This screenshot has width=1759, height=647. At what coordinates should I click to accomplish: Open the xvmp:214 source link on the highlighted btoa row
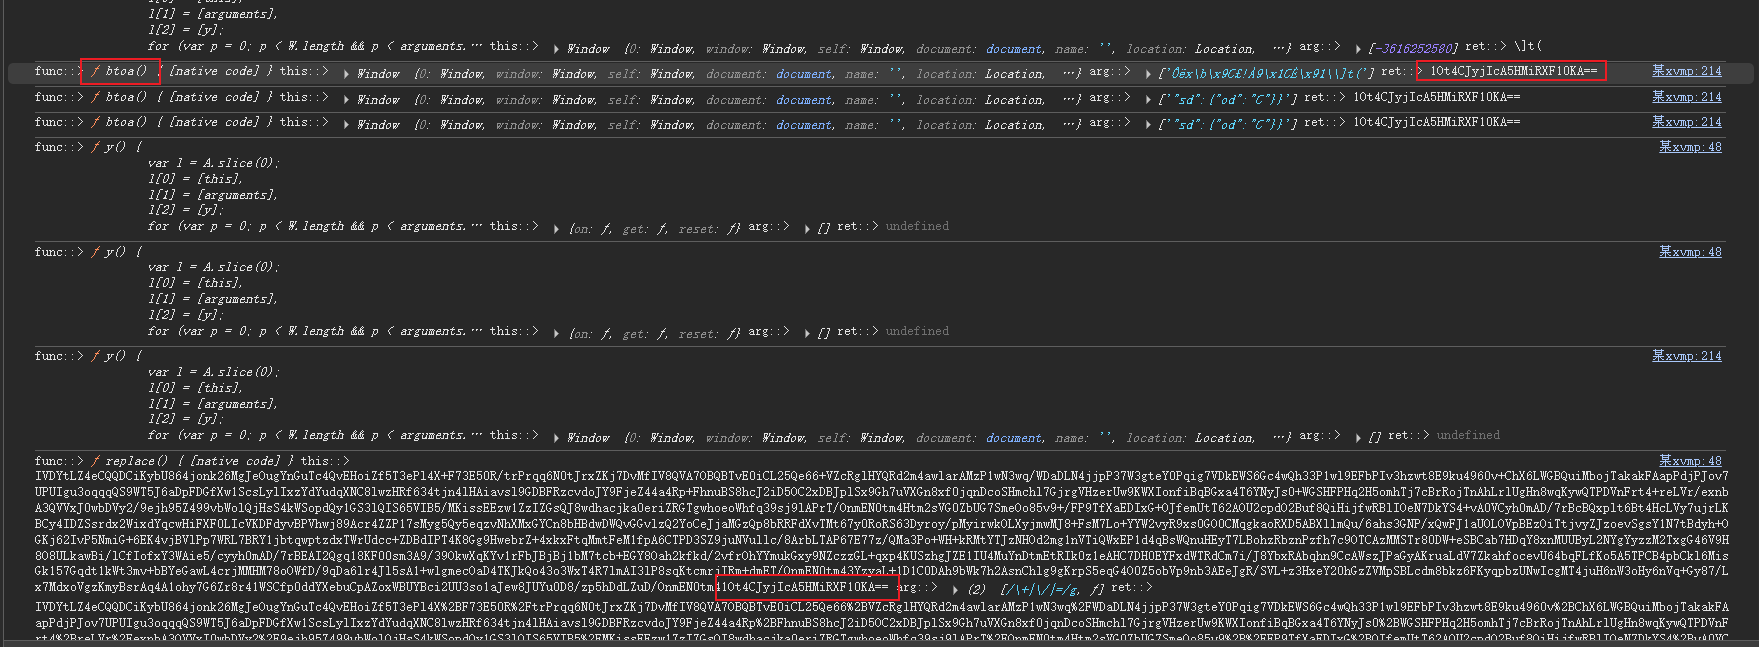[x=1686, y=71]
